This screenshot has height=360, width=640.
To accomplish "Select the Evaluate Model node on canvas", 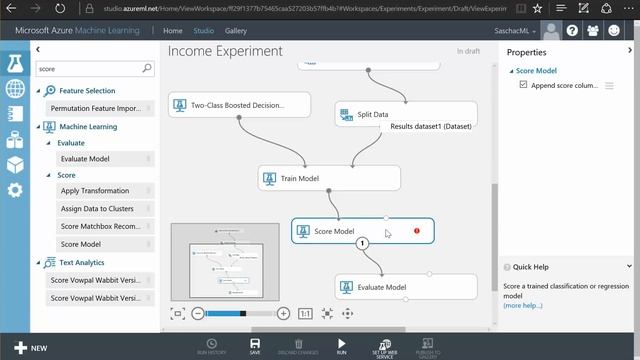I will click(406, 287).
